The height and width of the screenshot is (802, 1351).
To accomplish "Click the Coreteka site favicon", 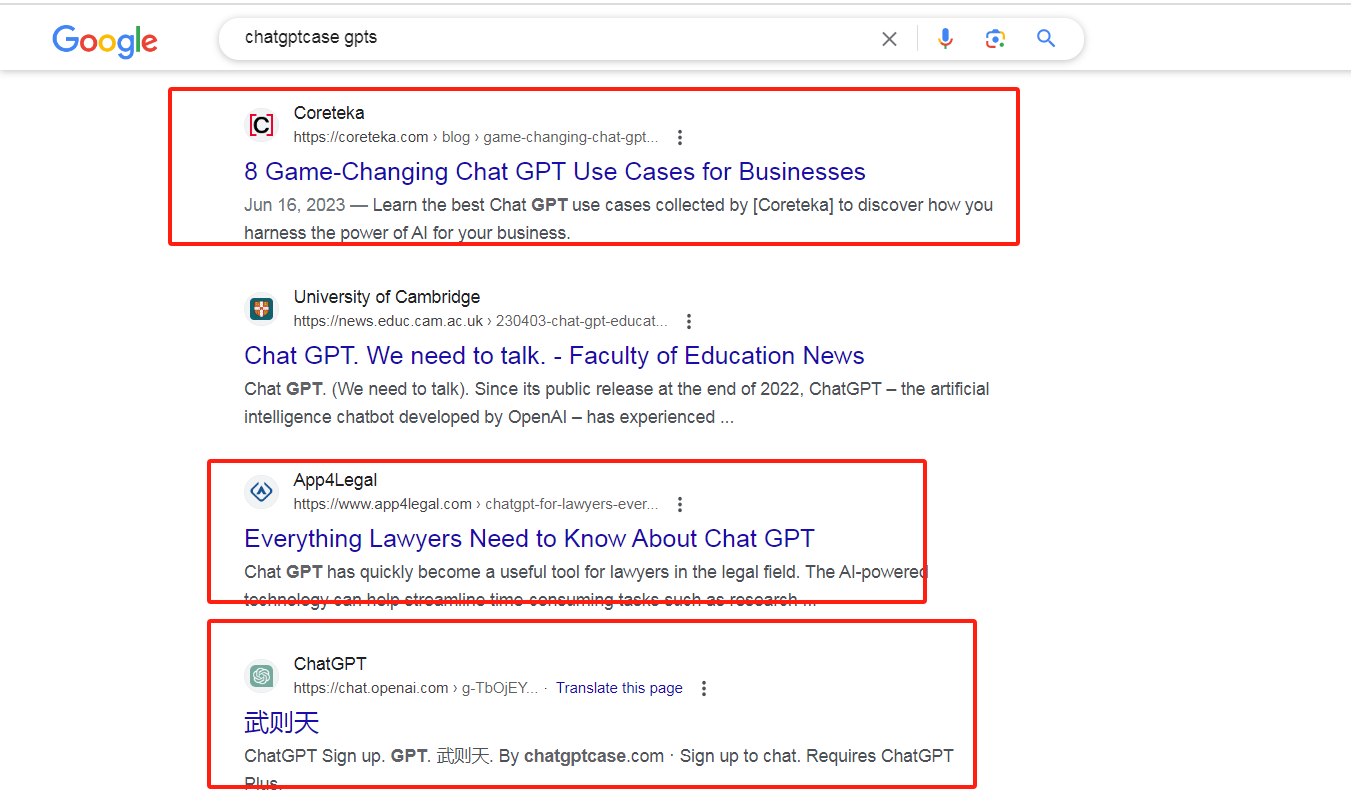I will point(261,125).
